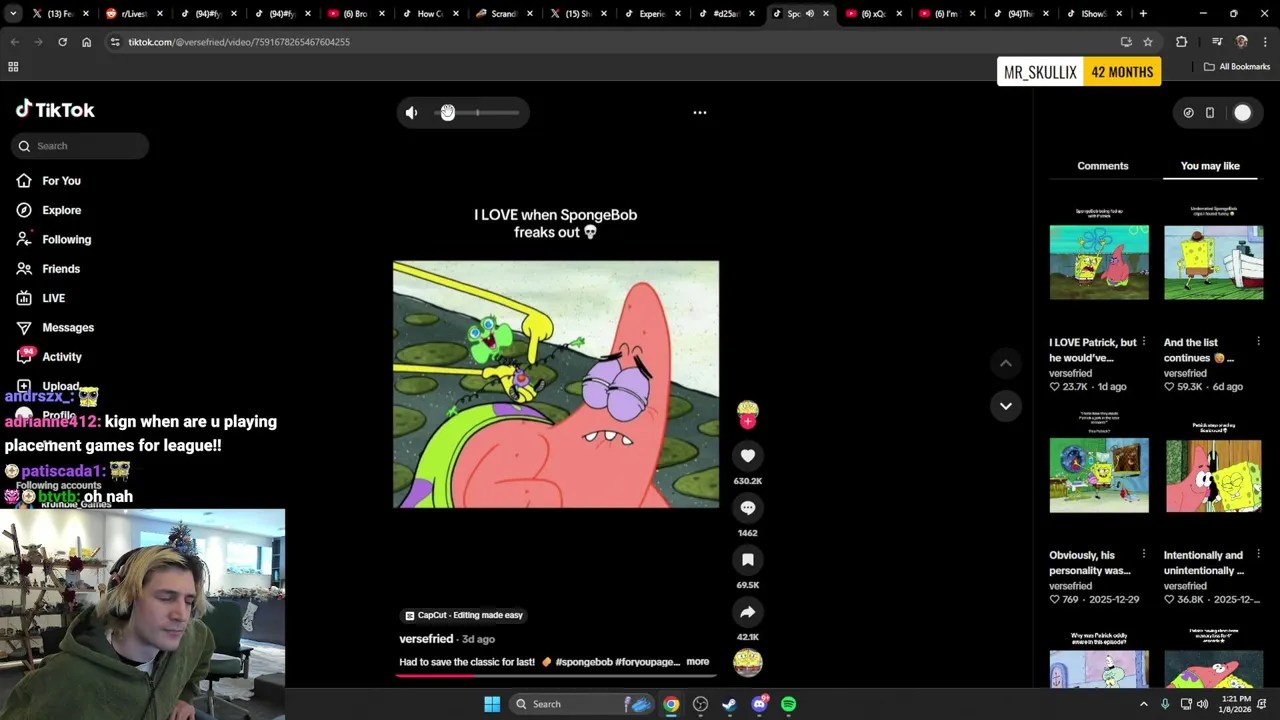Open the Chrome apps grid icon
The height and width of the screenshot is (720, 1280).
[13, 67]
